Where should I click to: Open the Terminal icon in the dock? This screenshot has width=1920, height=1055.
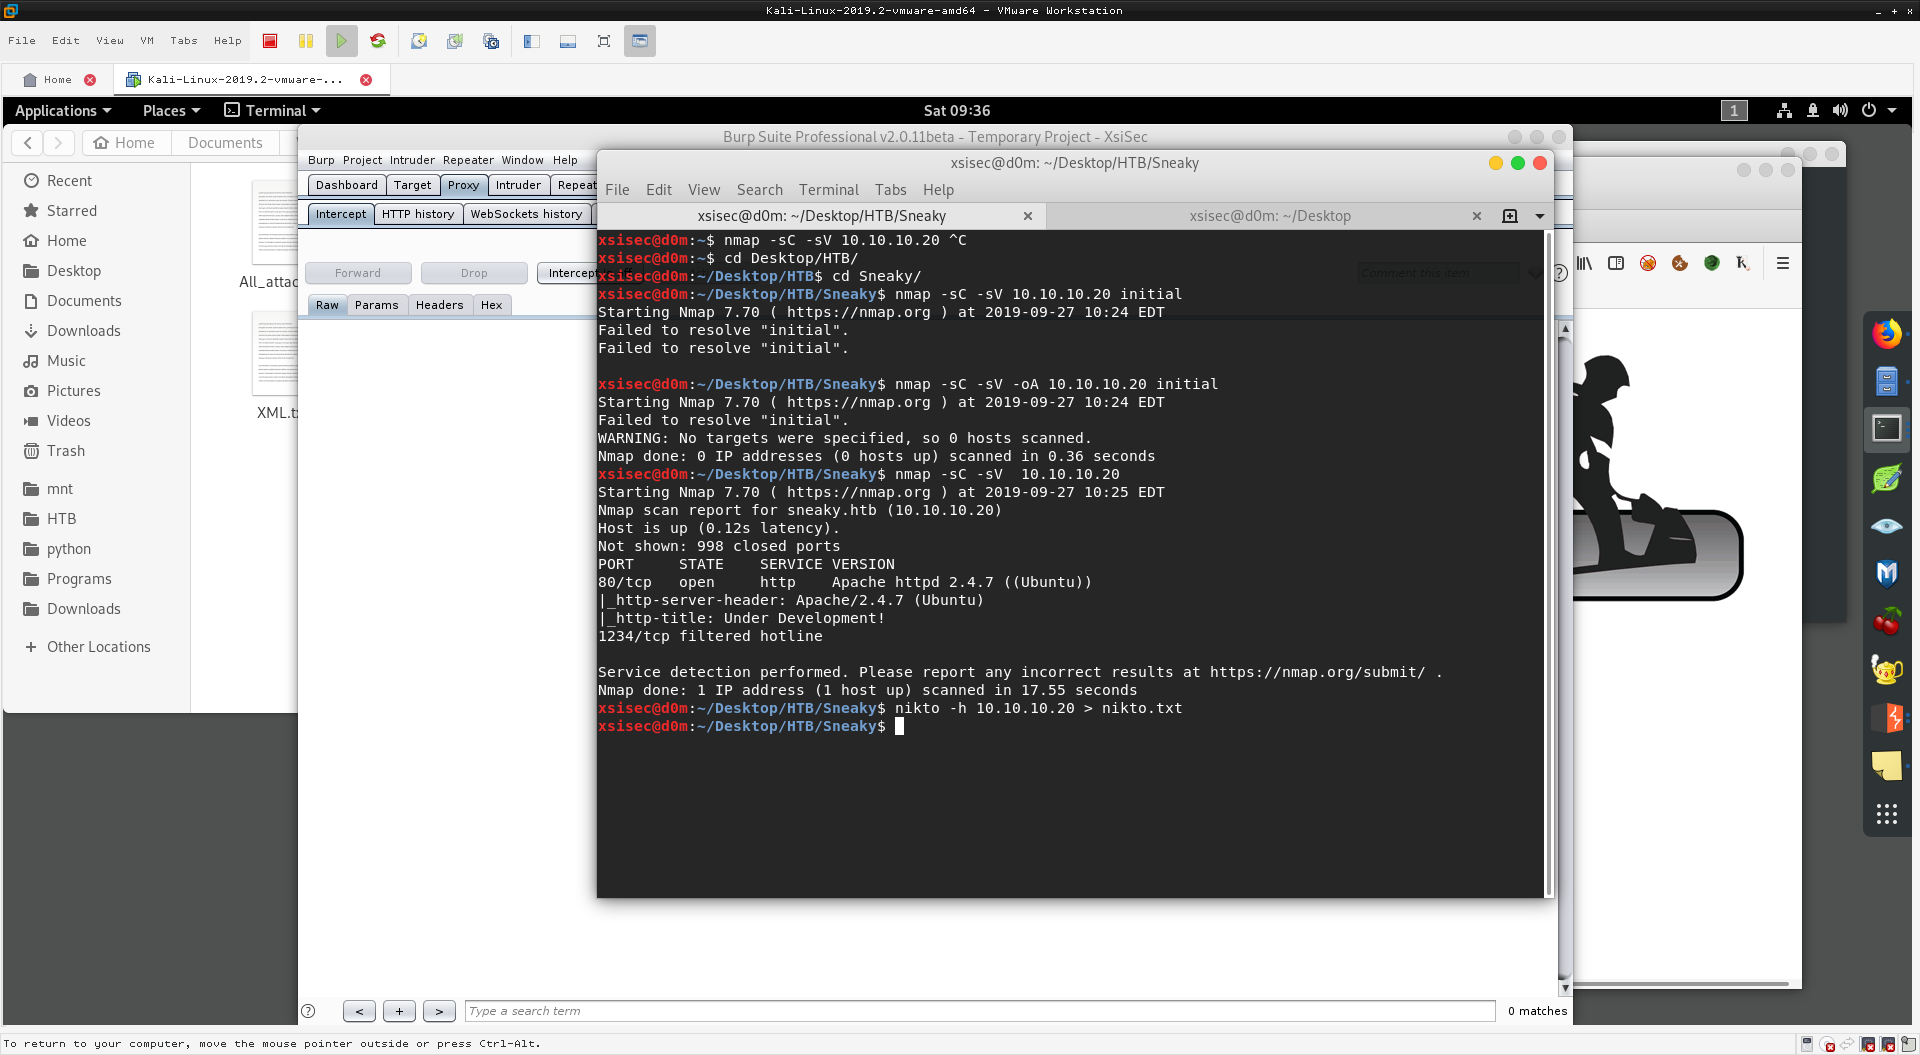click(x=1887, y=429)
